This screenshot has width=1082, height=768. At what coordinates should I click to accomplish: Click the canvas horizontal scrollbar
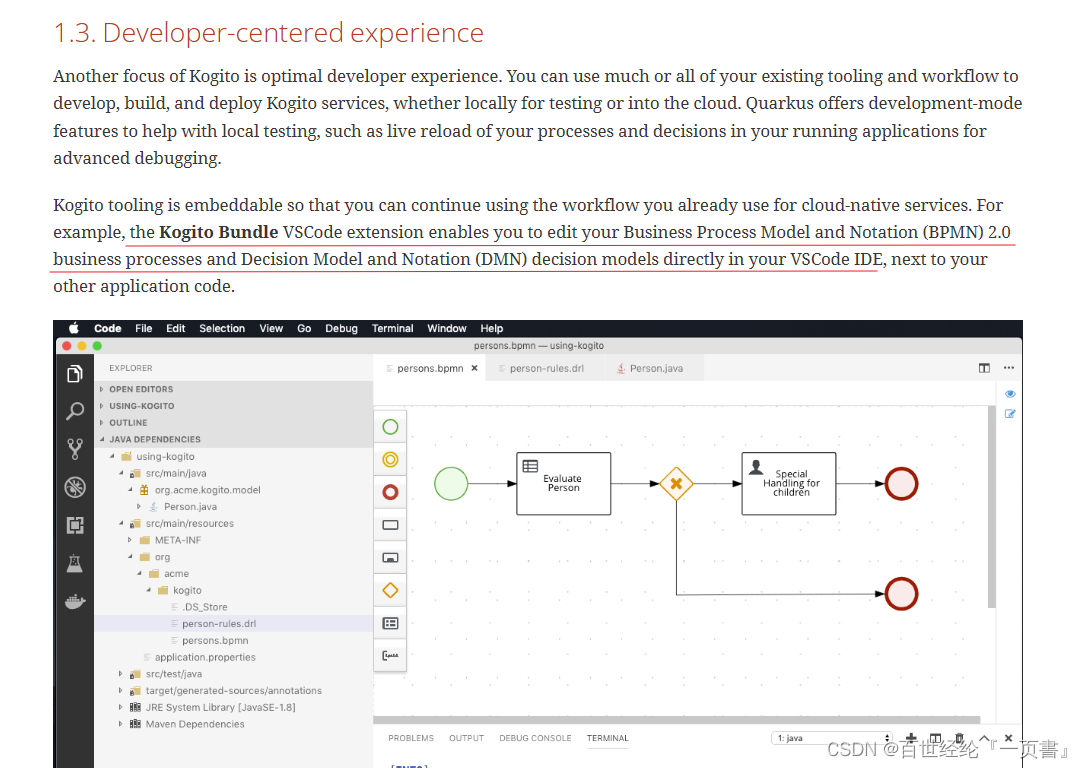pos(677,719)
